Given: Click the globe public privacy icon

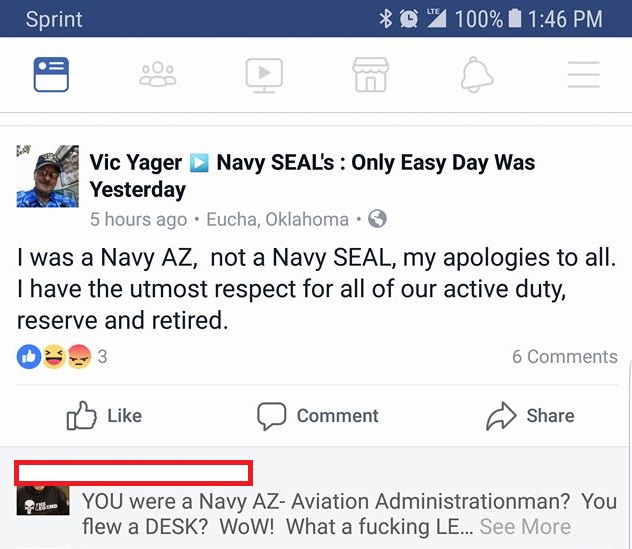Looking at the screenshot, I should (x=377, y=219).
